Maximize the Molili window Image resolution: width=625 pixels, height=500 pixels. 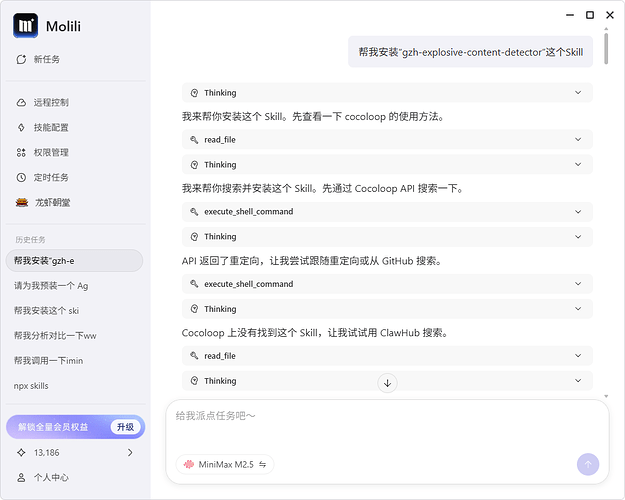[x=590, y=15]
